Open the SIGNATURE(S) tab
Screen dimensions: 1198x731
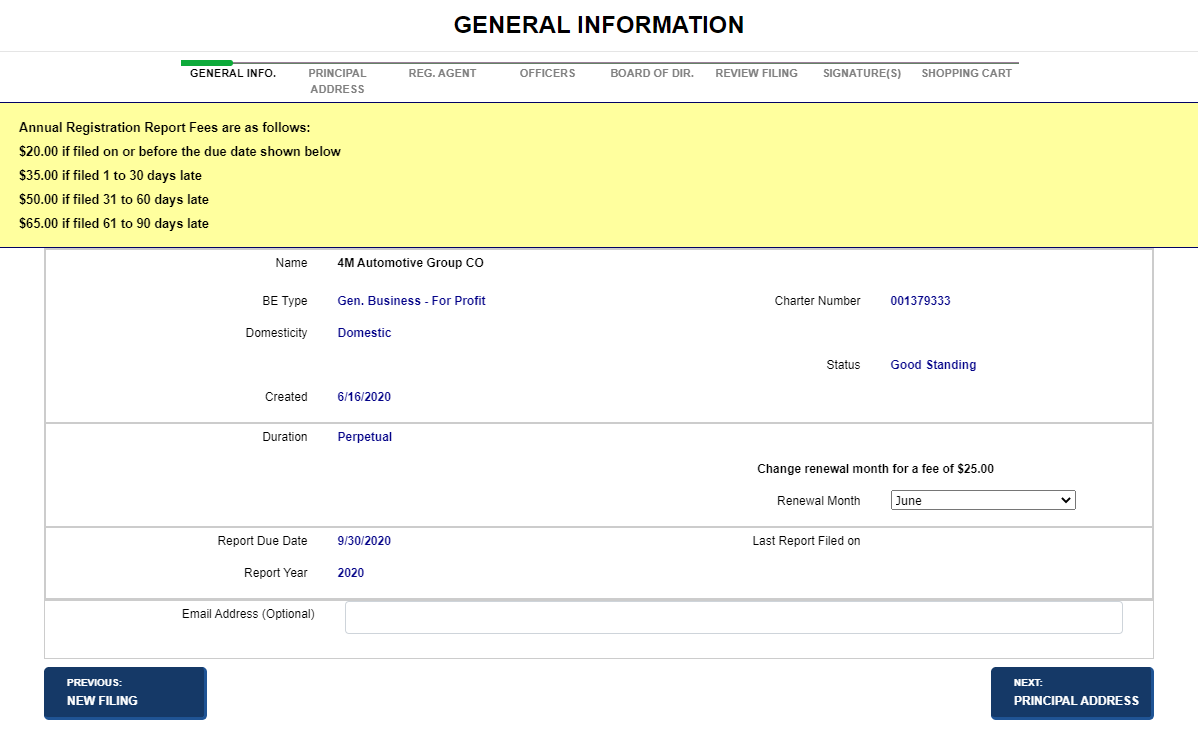[x=861, y=72]
